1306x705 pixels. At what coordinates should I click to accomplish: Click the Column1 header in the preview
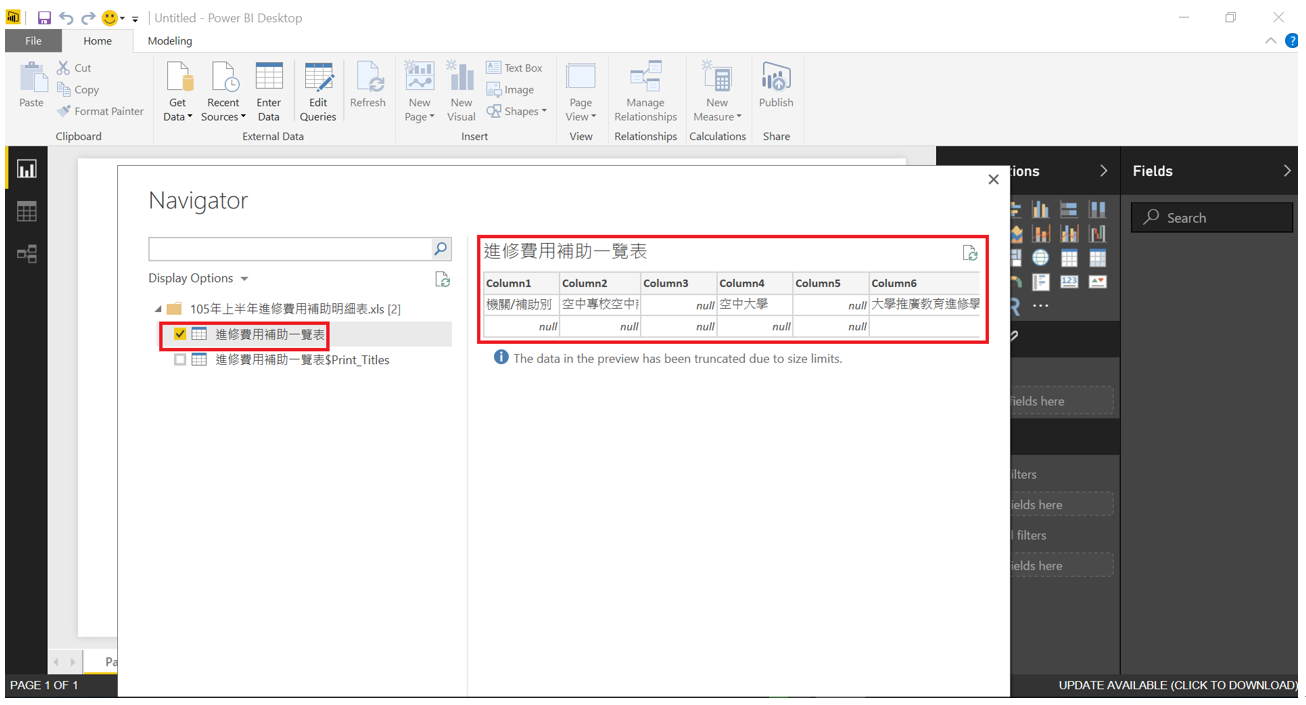(521, 283)
